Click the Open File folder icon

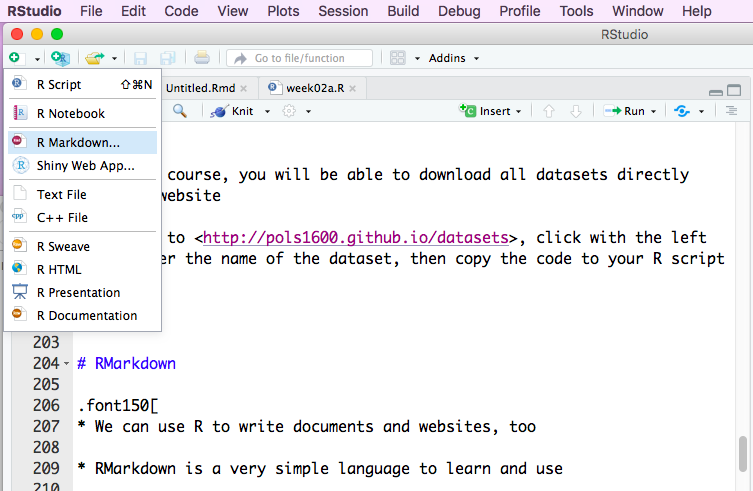pyautogui.click(x=95, y=58)
